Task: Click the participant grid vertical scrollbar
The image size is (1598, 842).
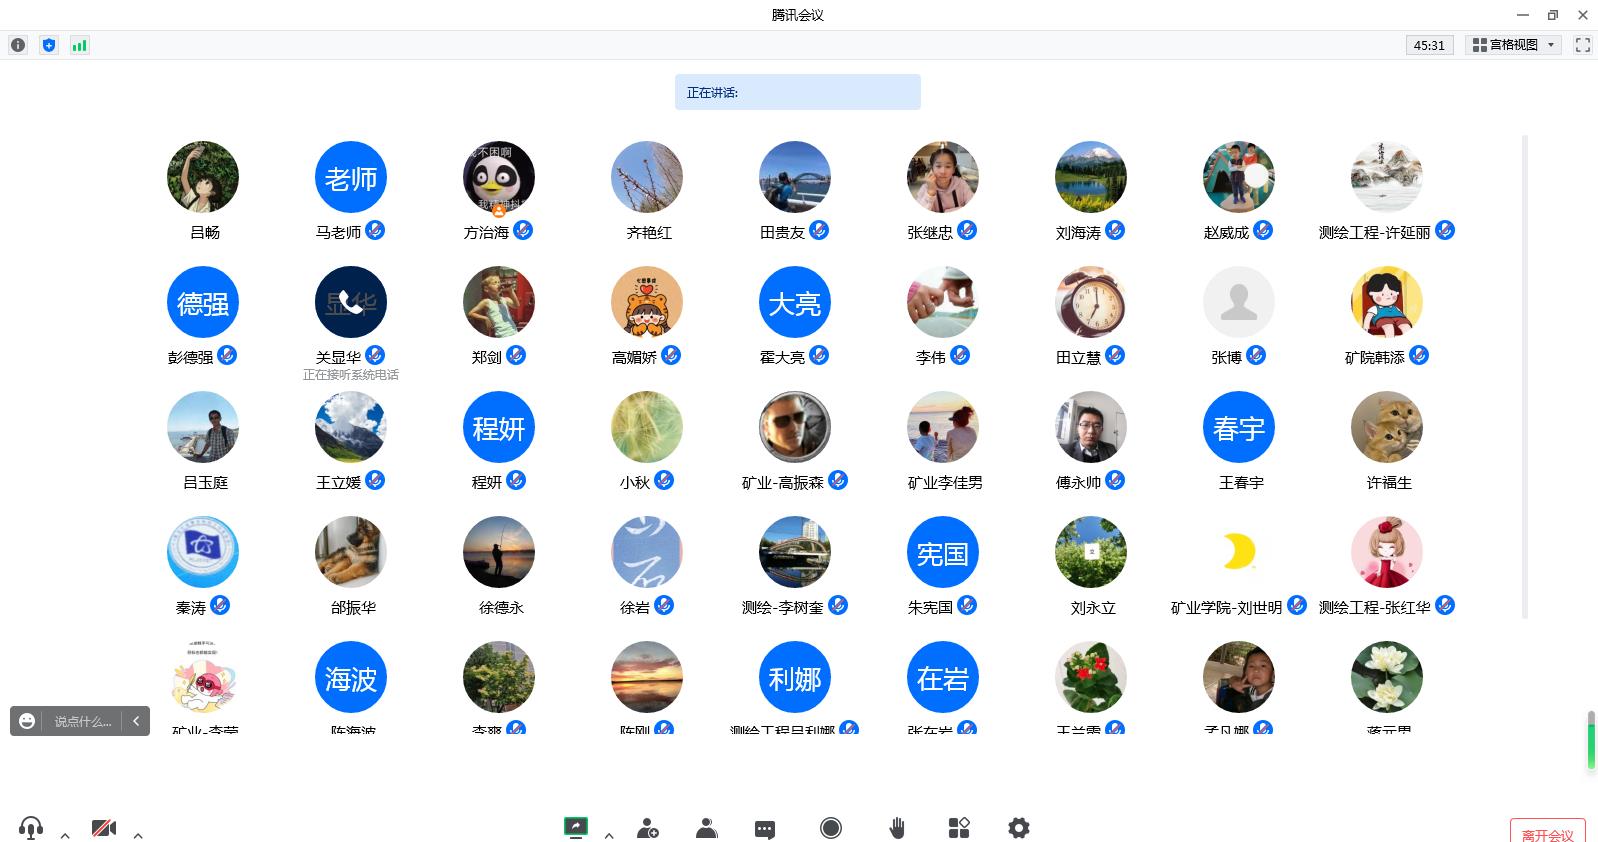Action: 1526,376
